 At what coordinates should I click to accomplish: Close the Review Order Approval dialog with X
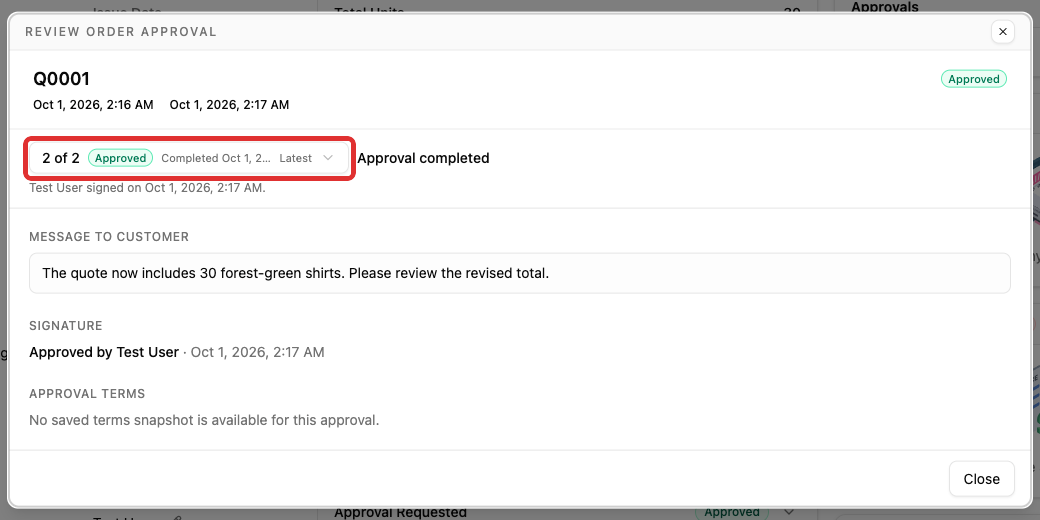pyautogui.click(x=1002, y=32)
